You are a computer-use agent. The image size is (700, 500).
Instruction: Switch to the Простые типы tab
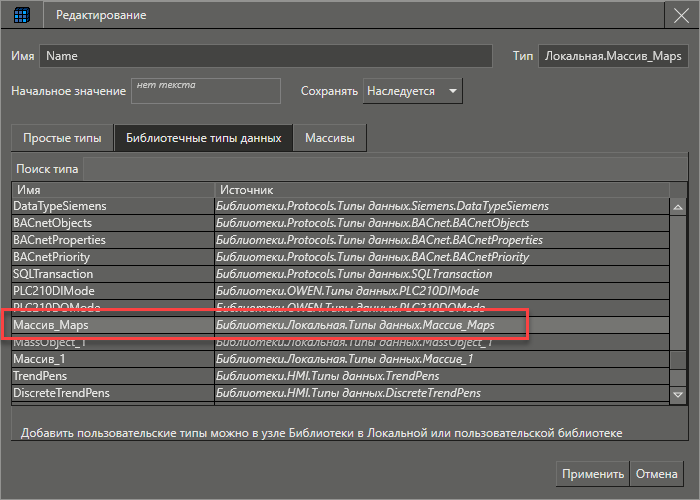61,138
